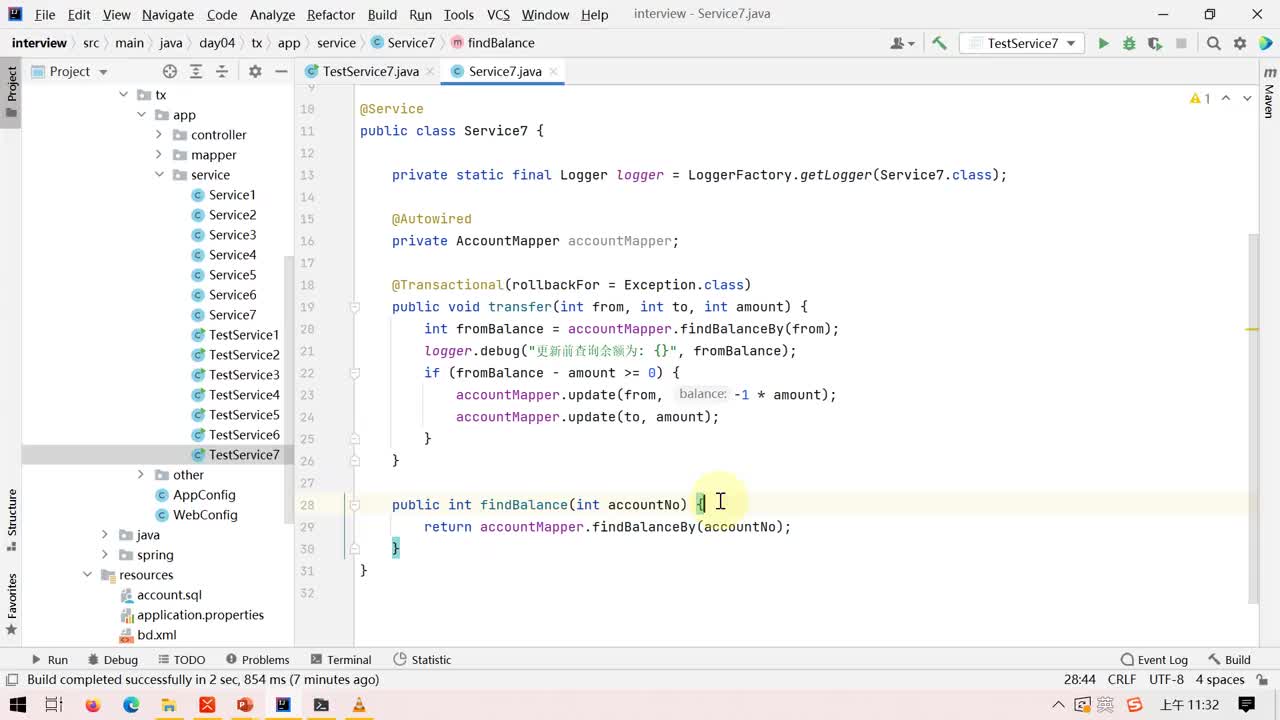This screenshot has width=1280, height=720.
Task: Select opened file locate icon in Project panel
Action: coord(170,71)
